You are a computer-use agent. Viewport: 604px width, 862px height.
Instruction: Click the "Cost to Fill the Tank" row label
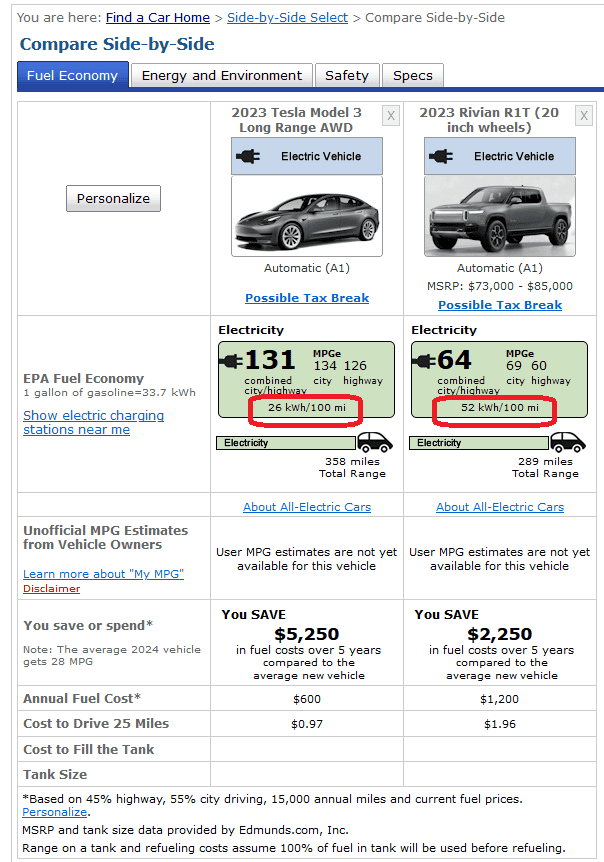click(88, 750)
